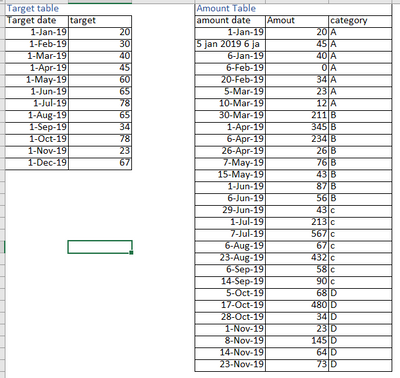This screenshot has height=378, width=400.
Task: Click the target value 78 for 1-Jul-19
Action: (100, 104)
